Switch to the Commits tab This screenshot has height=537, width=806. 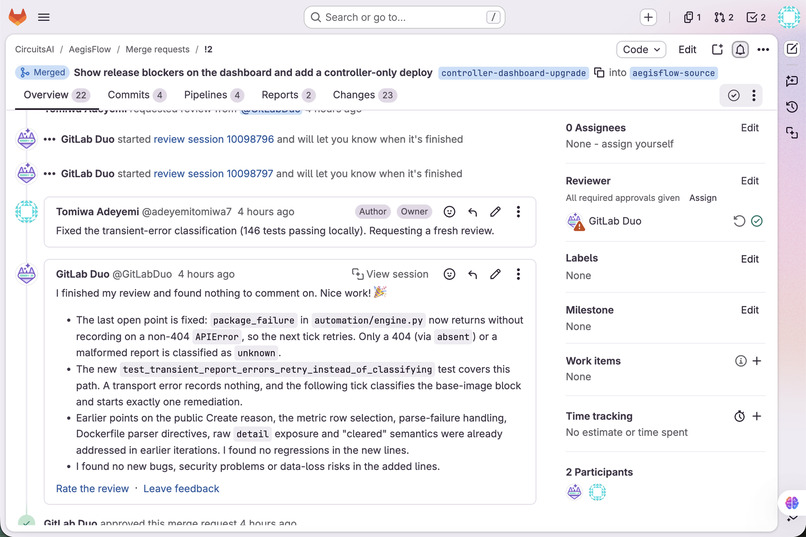click(137, 95)
